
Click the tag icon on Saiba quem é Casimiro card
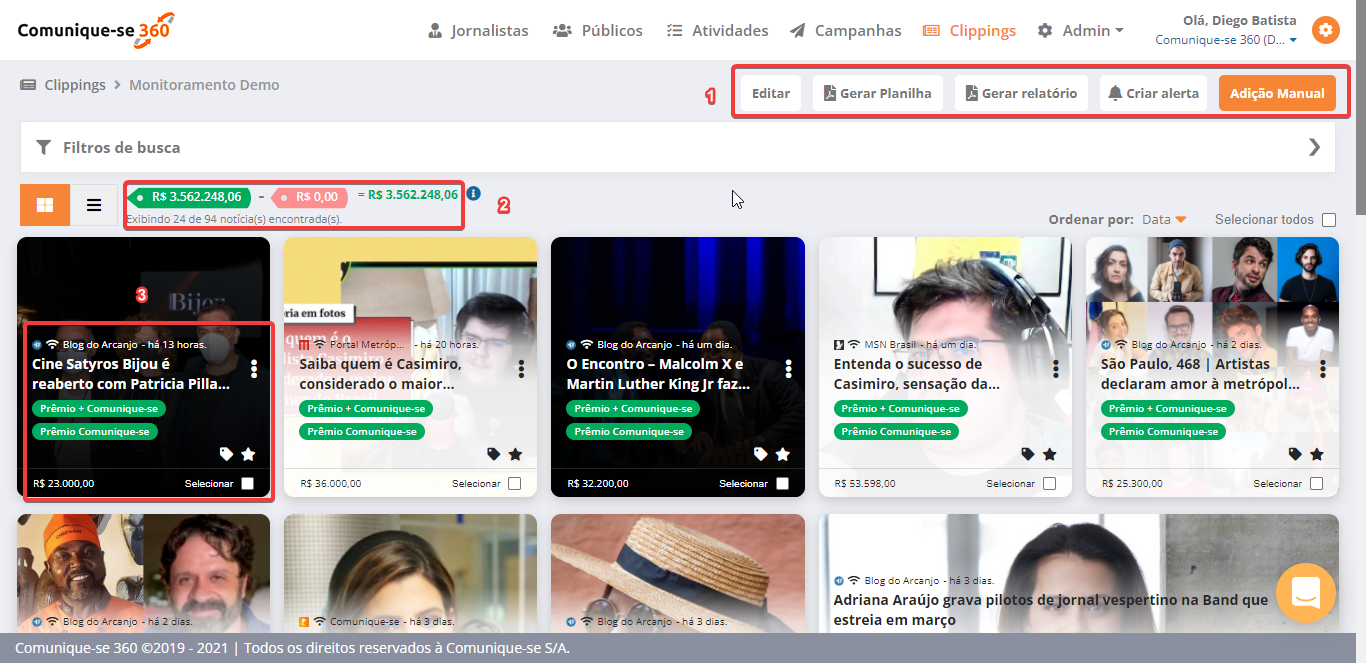(x=493, y=454)
